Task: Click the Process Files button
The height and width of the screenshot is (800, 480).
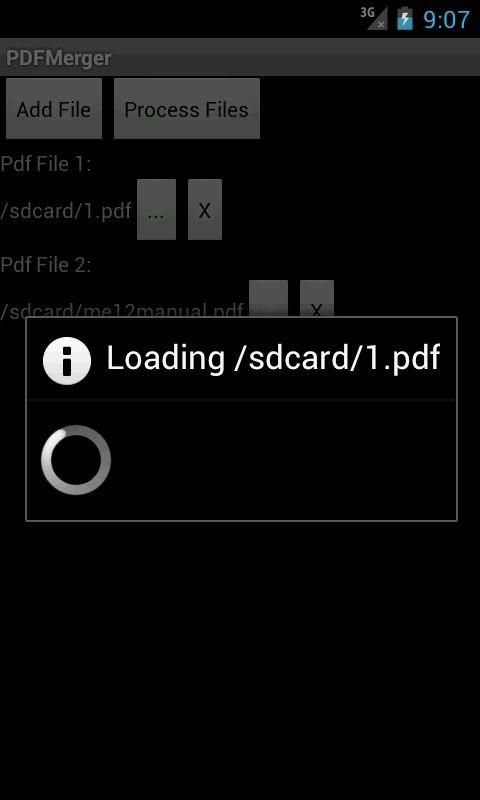Action: 187,108
